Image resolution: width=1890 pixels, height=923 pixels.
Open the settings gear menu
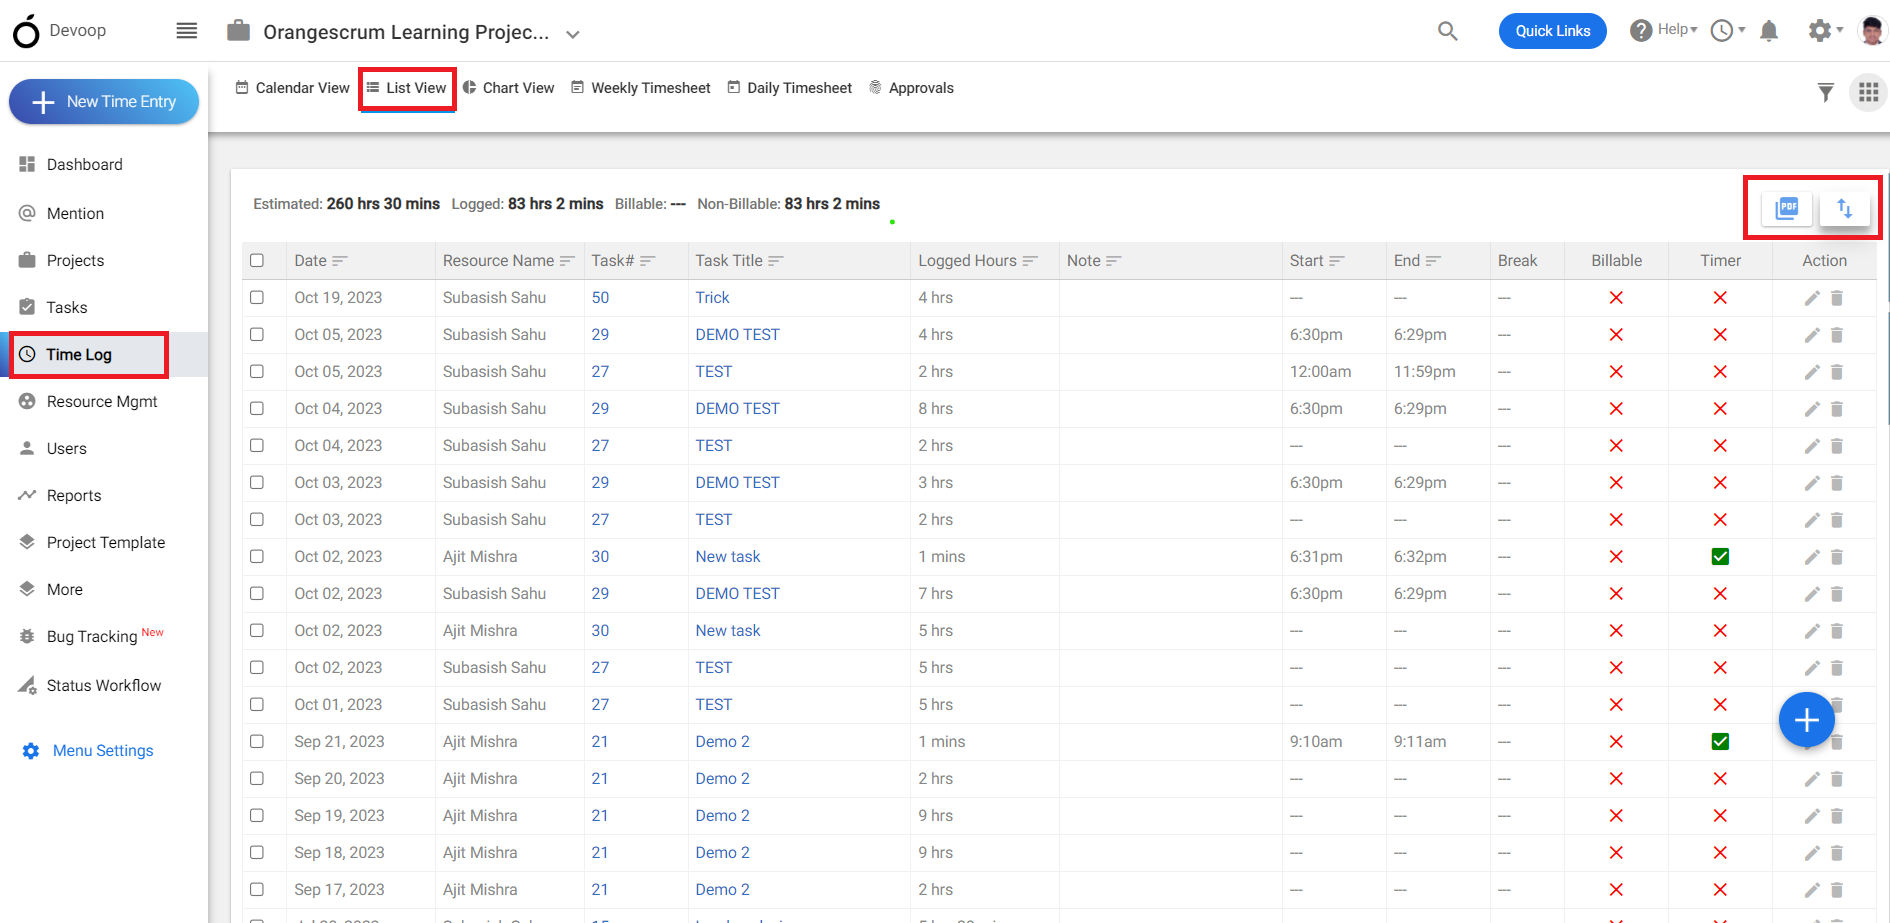[x=1825, y=31]
